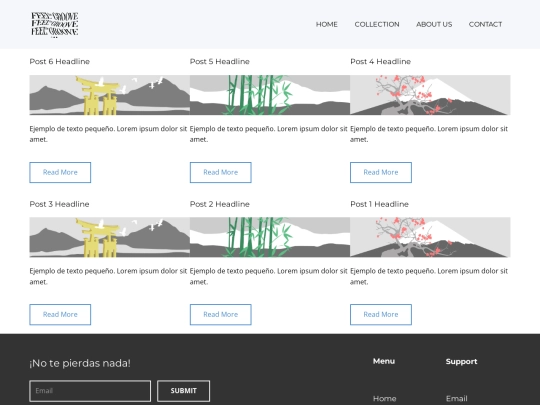The width and height of the screenshot is (540, 405).
Task: Read More for Post 6
Action: [60, 173]
